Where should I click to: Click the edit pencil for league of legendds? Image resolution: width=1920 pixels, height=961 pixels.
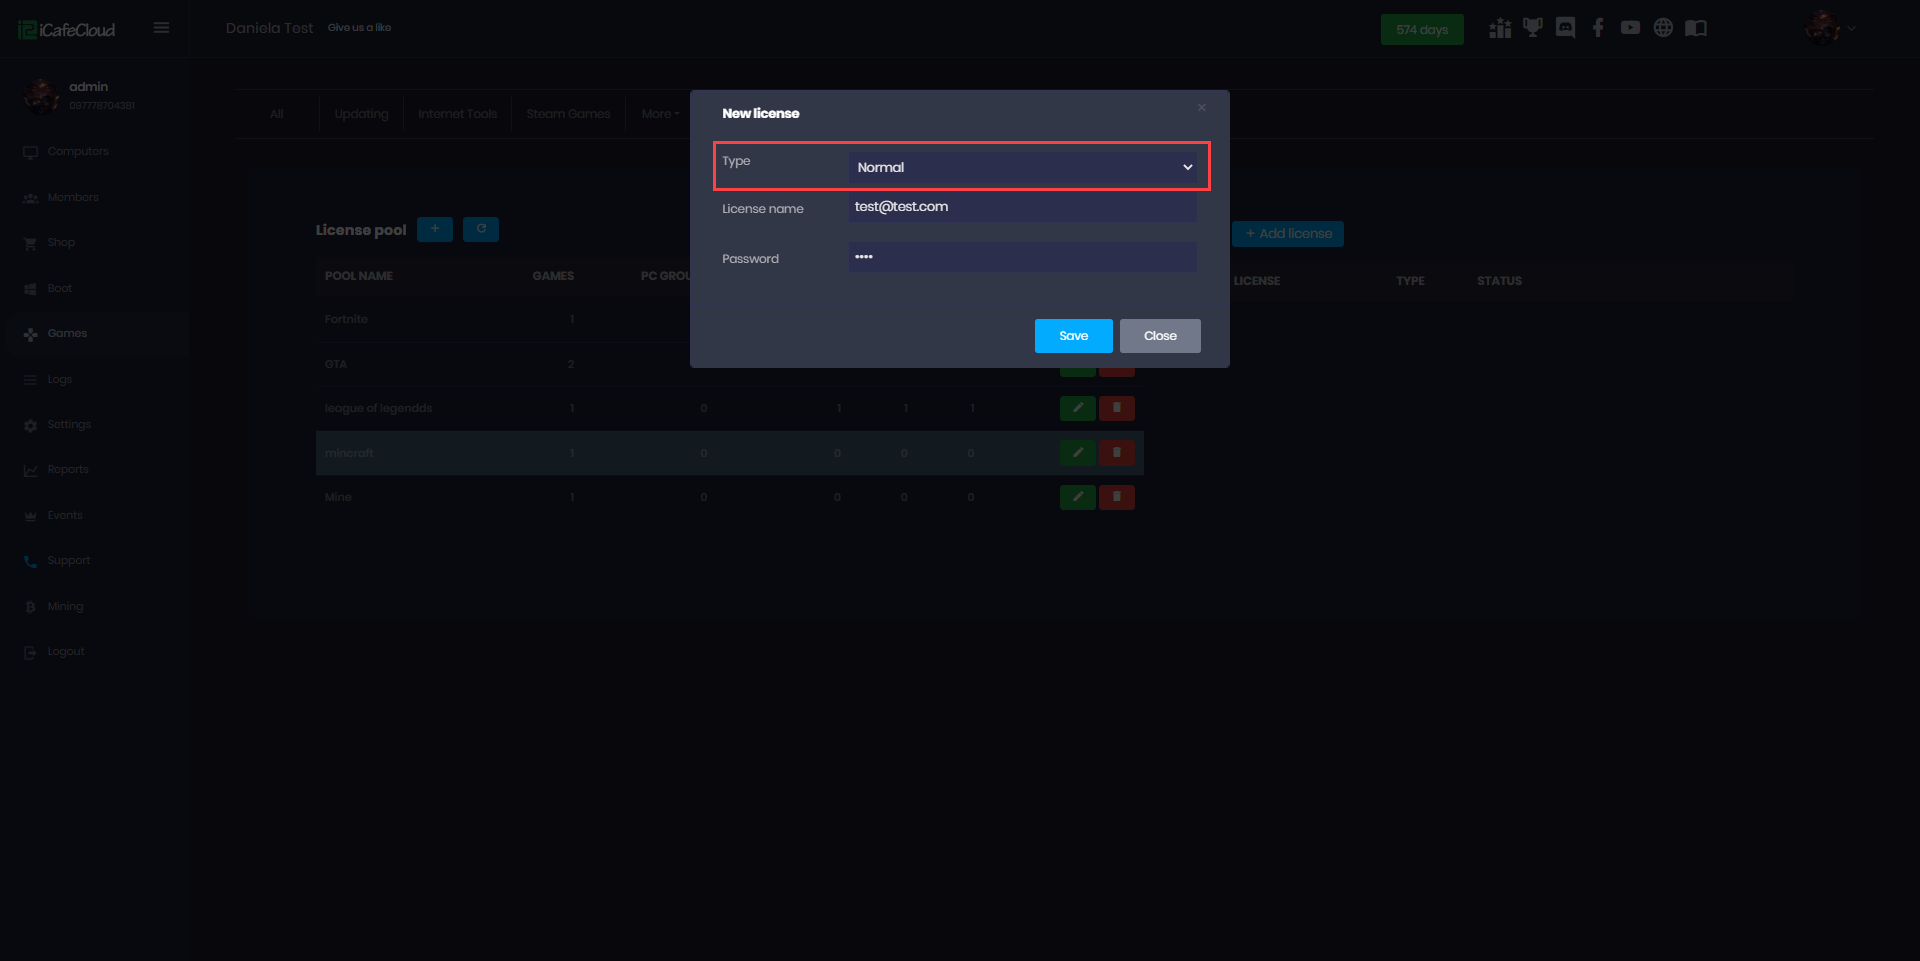[x=1077, y=408]
